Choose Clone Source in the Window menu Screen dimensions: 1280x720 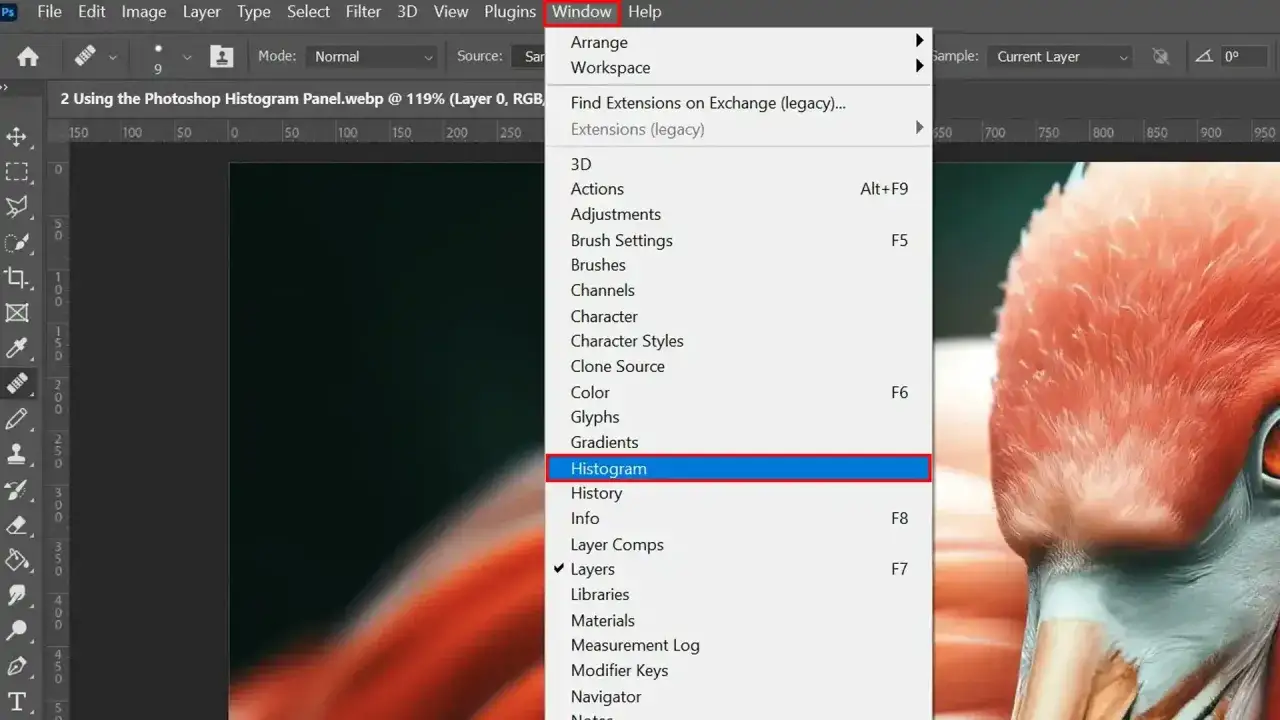(739, 366)
